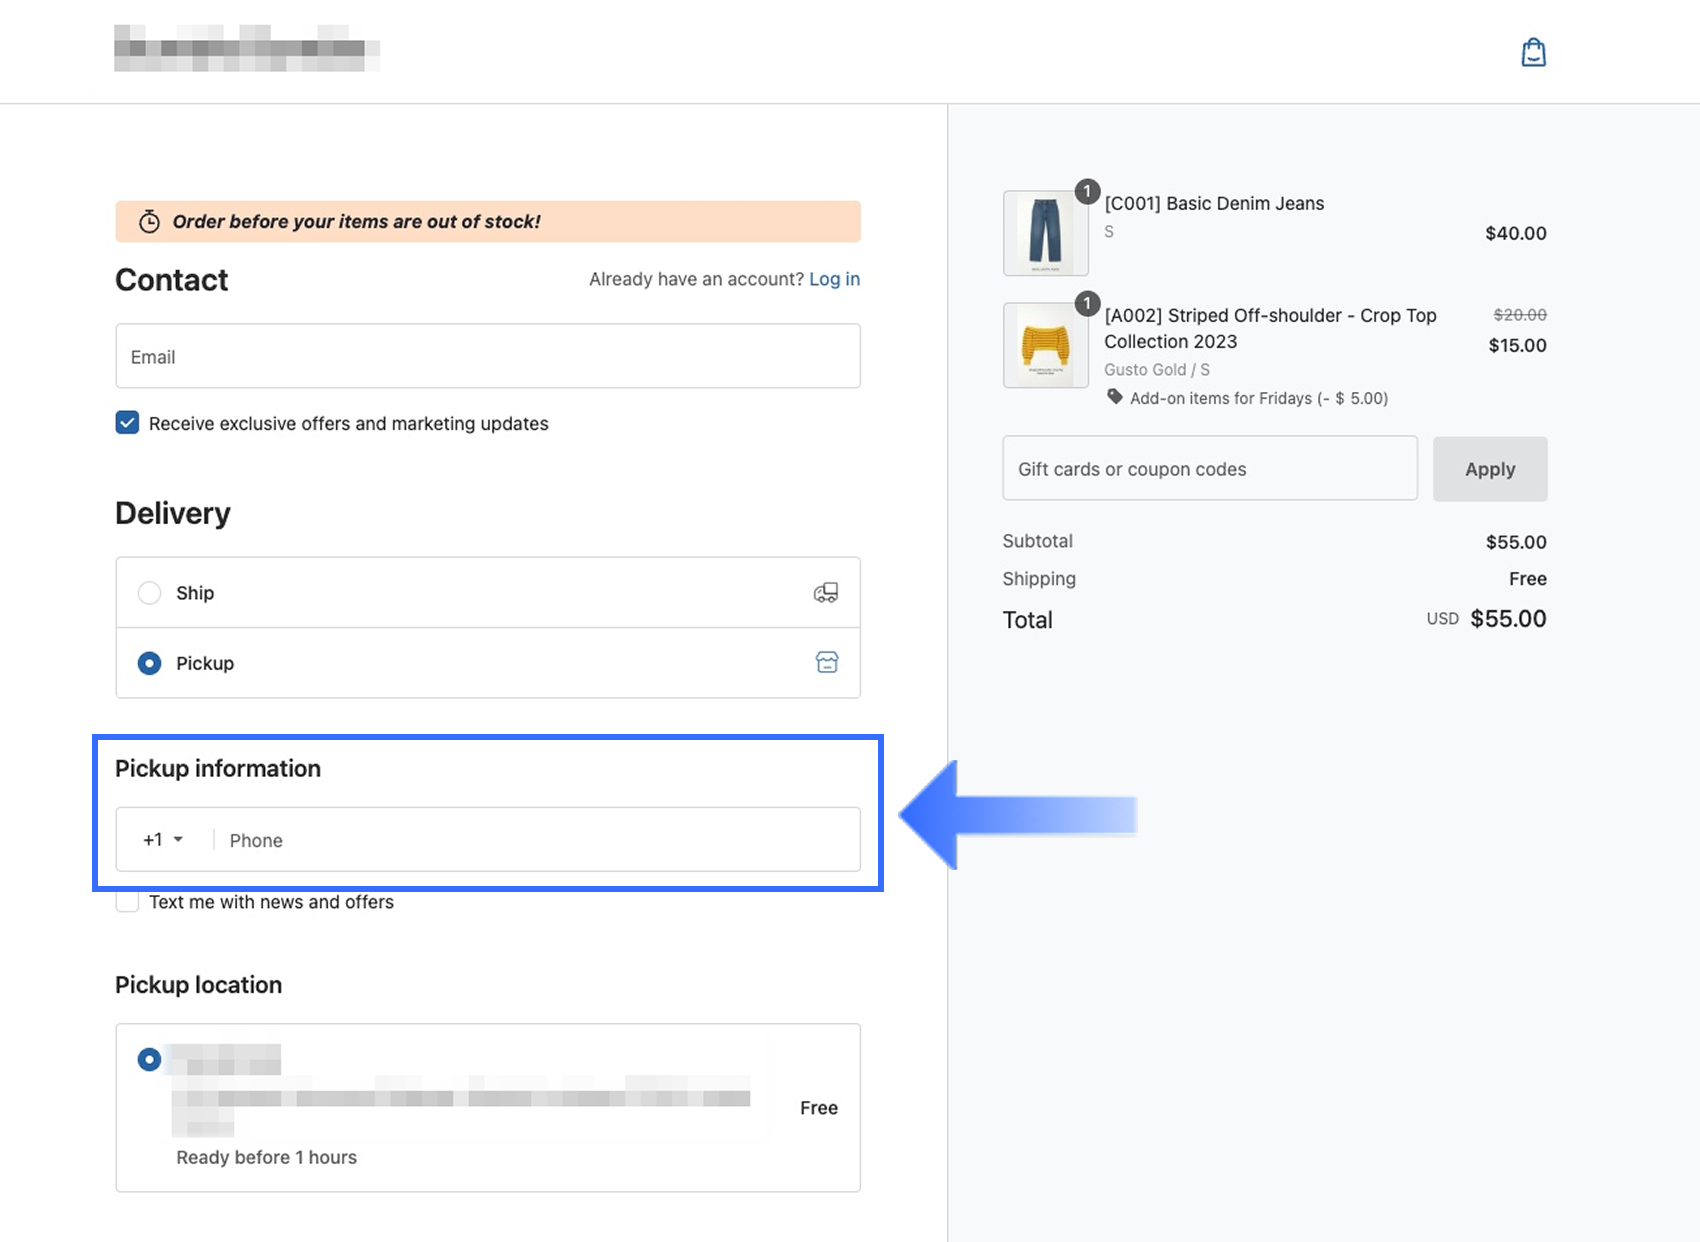Click the Log in link

pyautogui.click(x=834, y=279)
